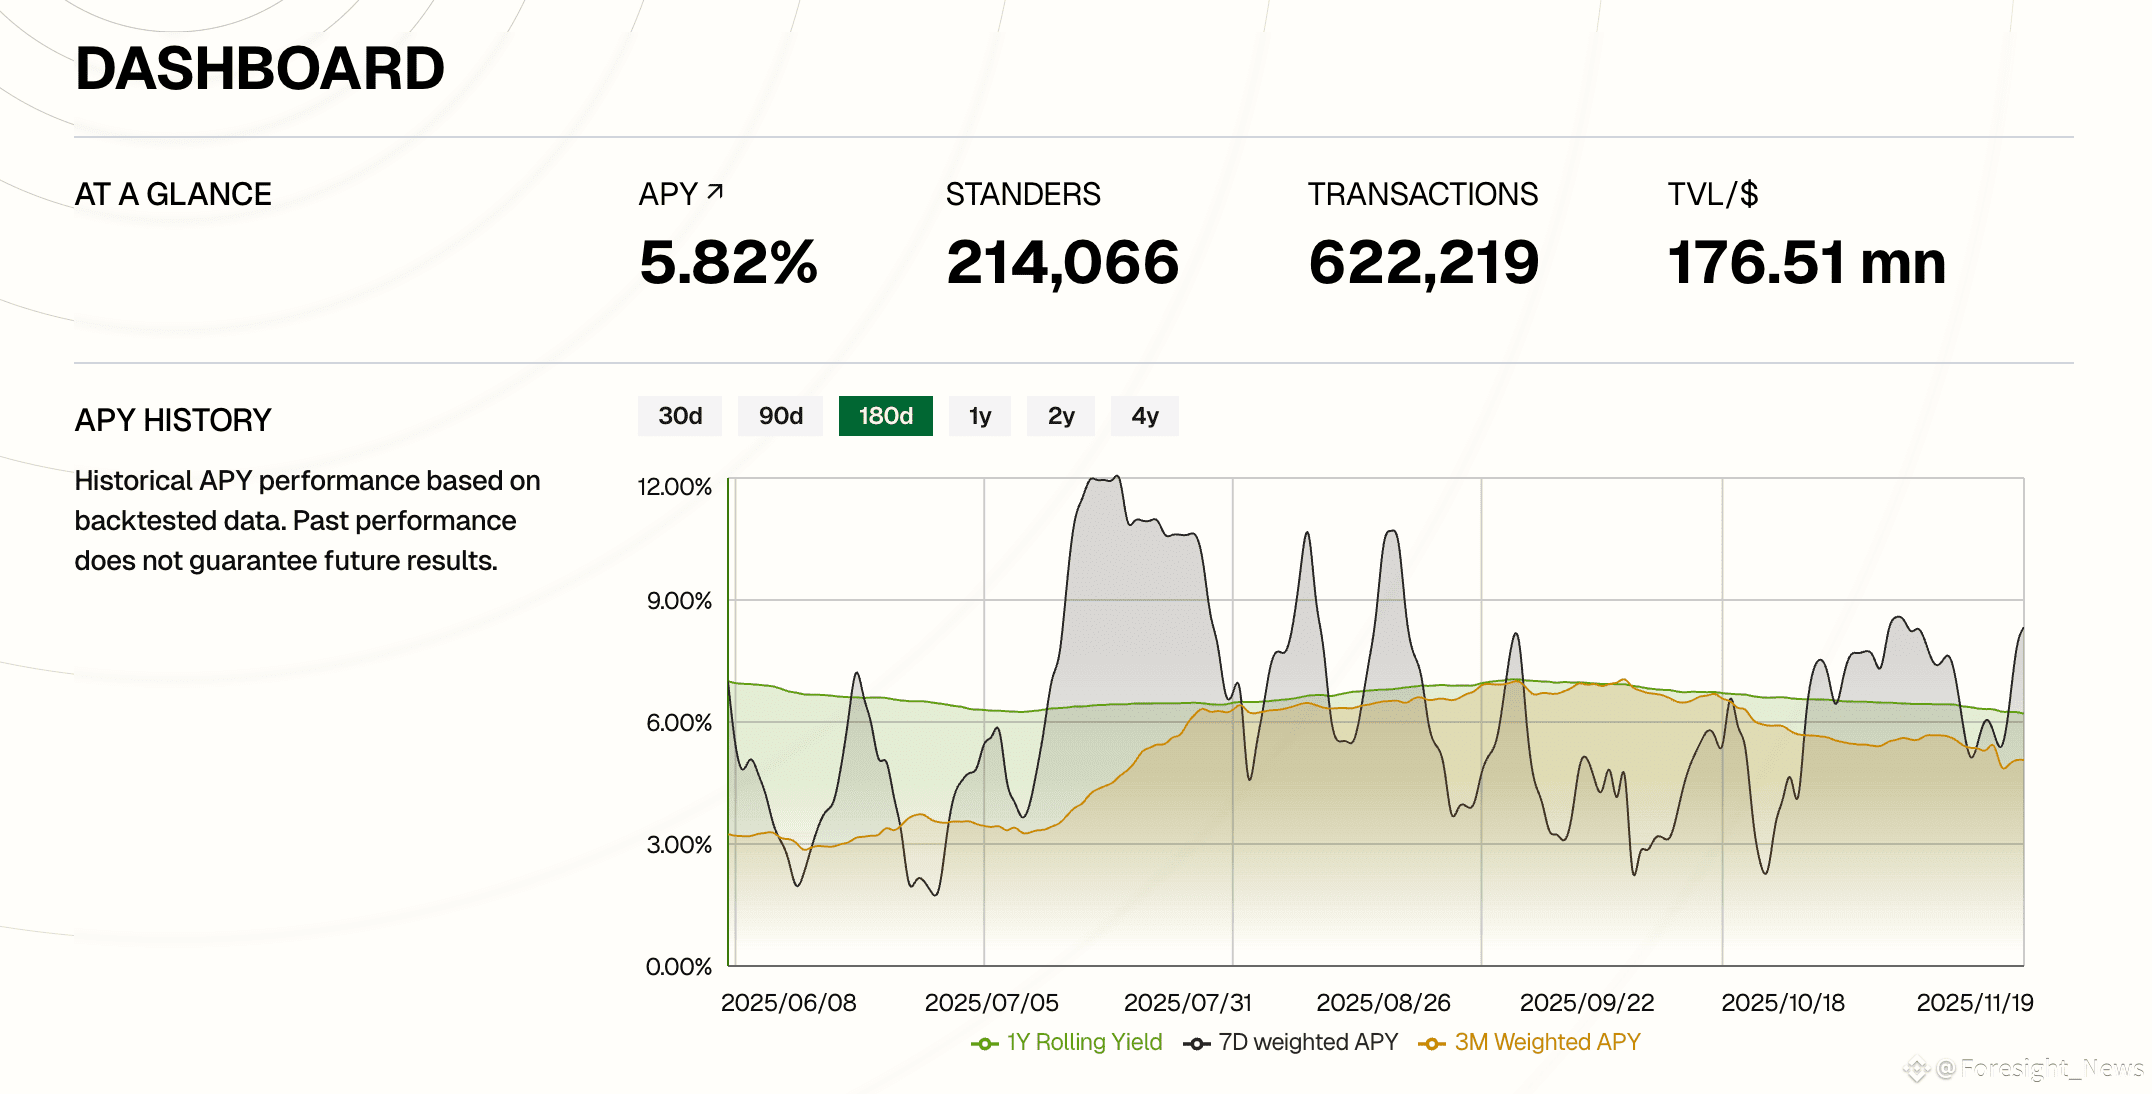Viewport: 2152px width, 1094px height.
Task: Toggle 7D weighted APY legend marker
Action: [x=1196, y=1043]
